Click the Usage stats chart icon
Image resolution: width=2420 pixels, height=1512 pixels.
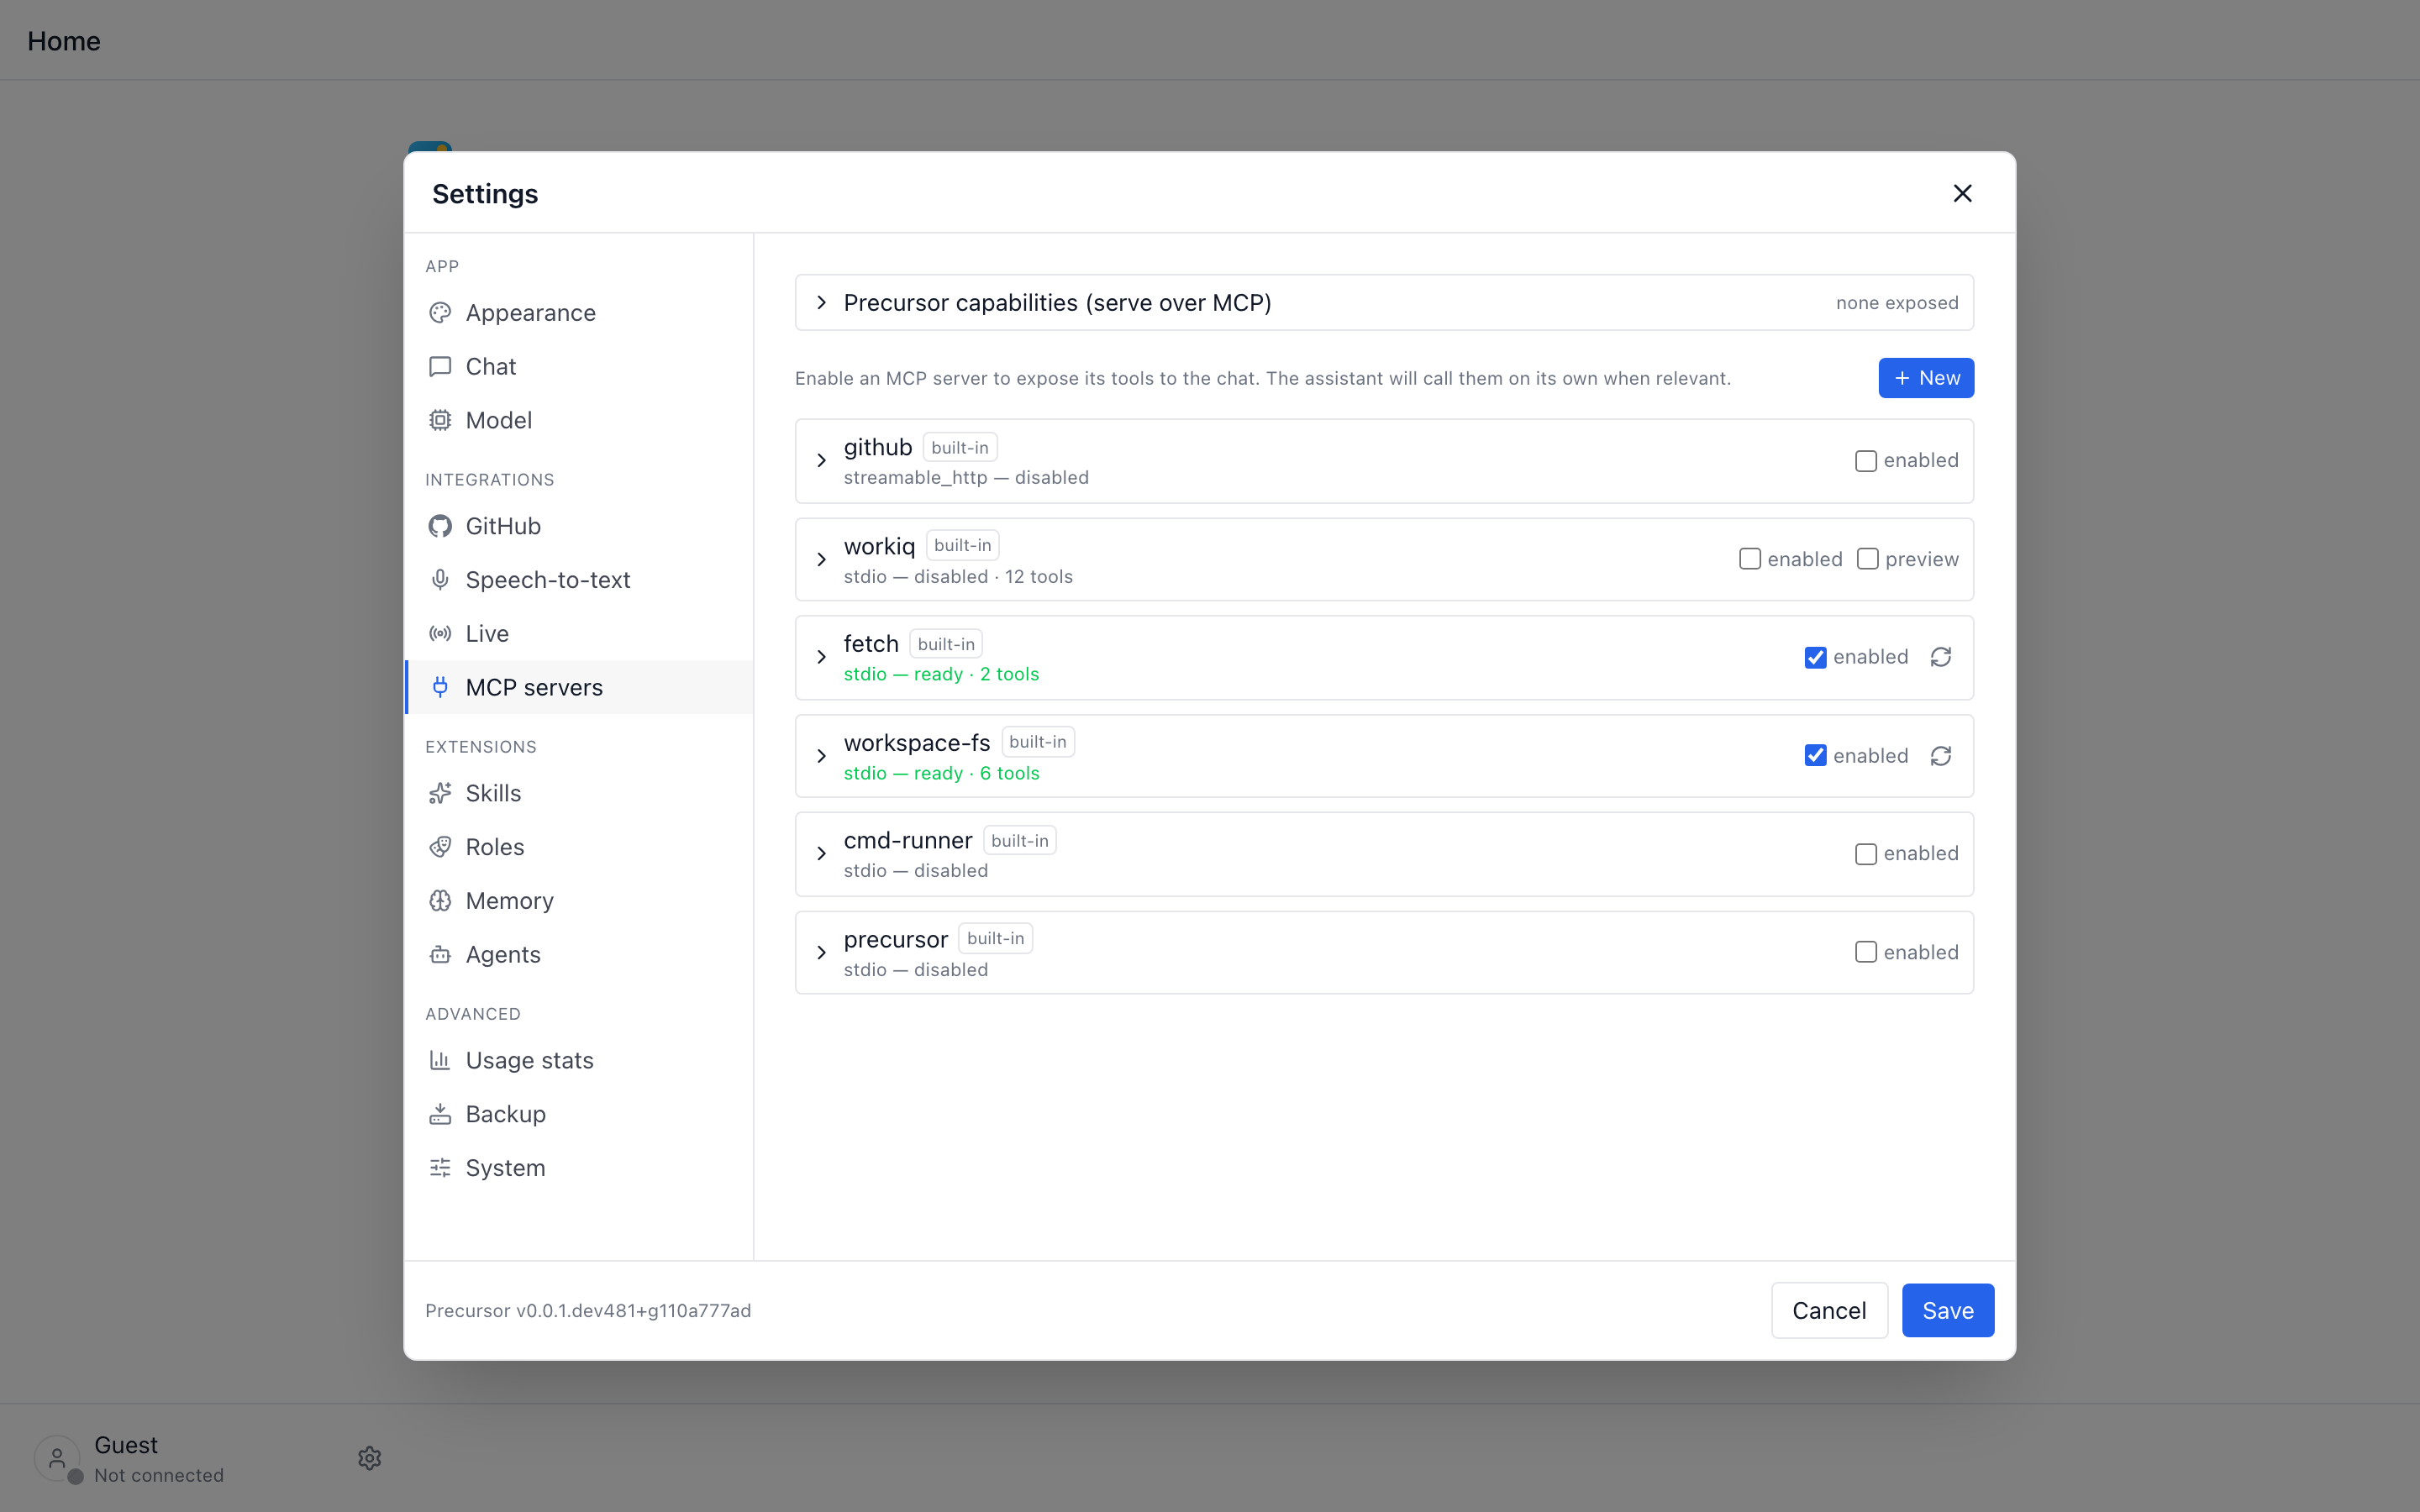click(440, 1060)
